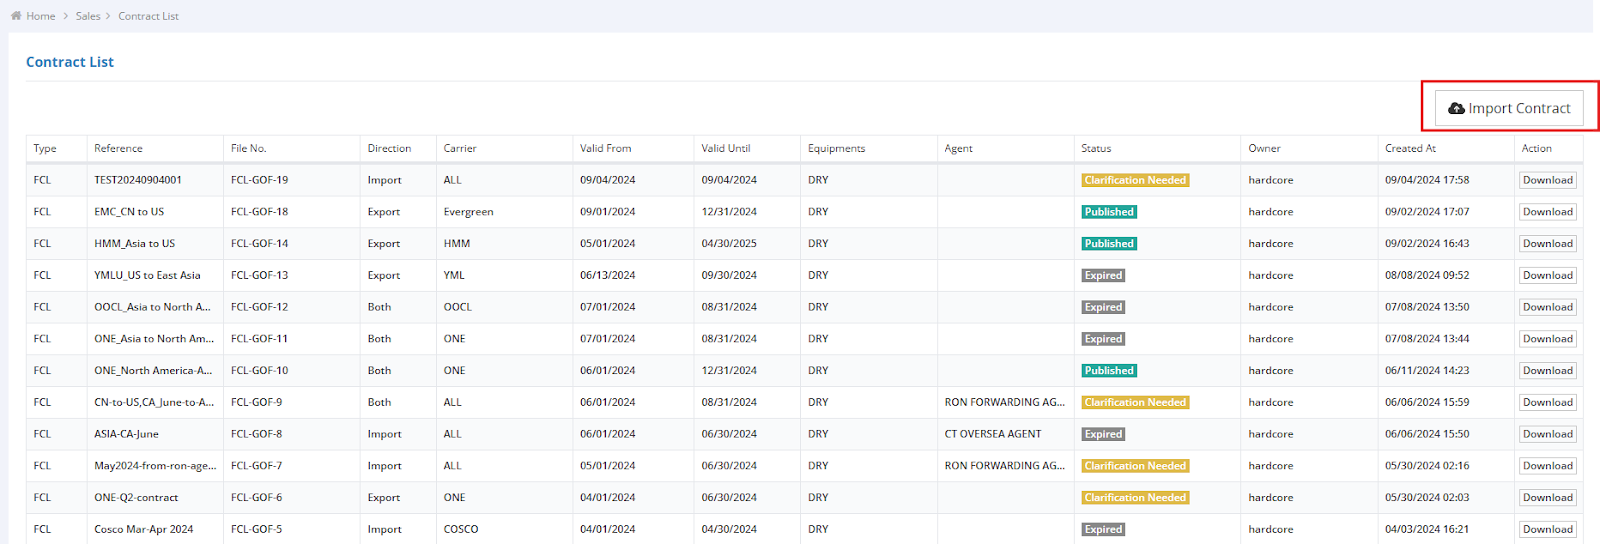Sort by the Created At column header
1600x544 pixels.
pyautogui.click(x=1410, y=148)
